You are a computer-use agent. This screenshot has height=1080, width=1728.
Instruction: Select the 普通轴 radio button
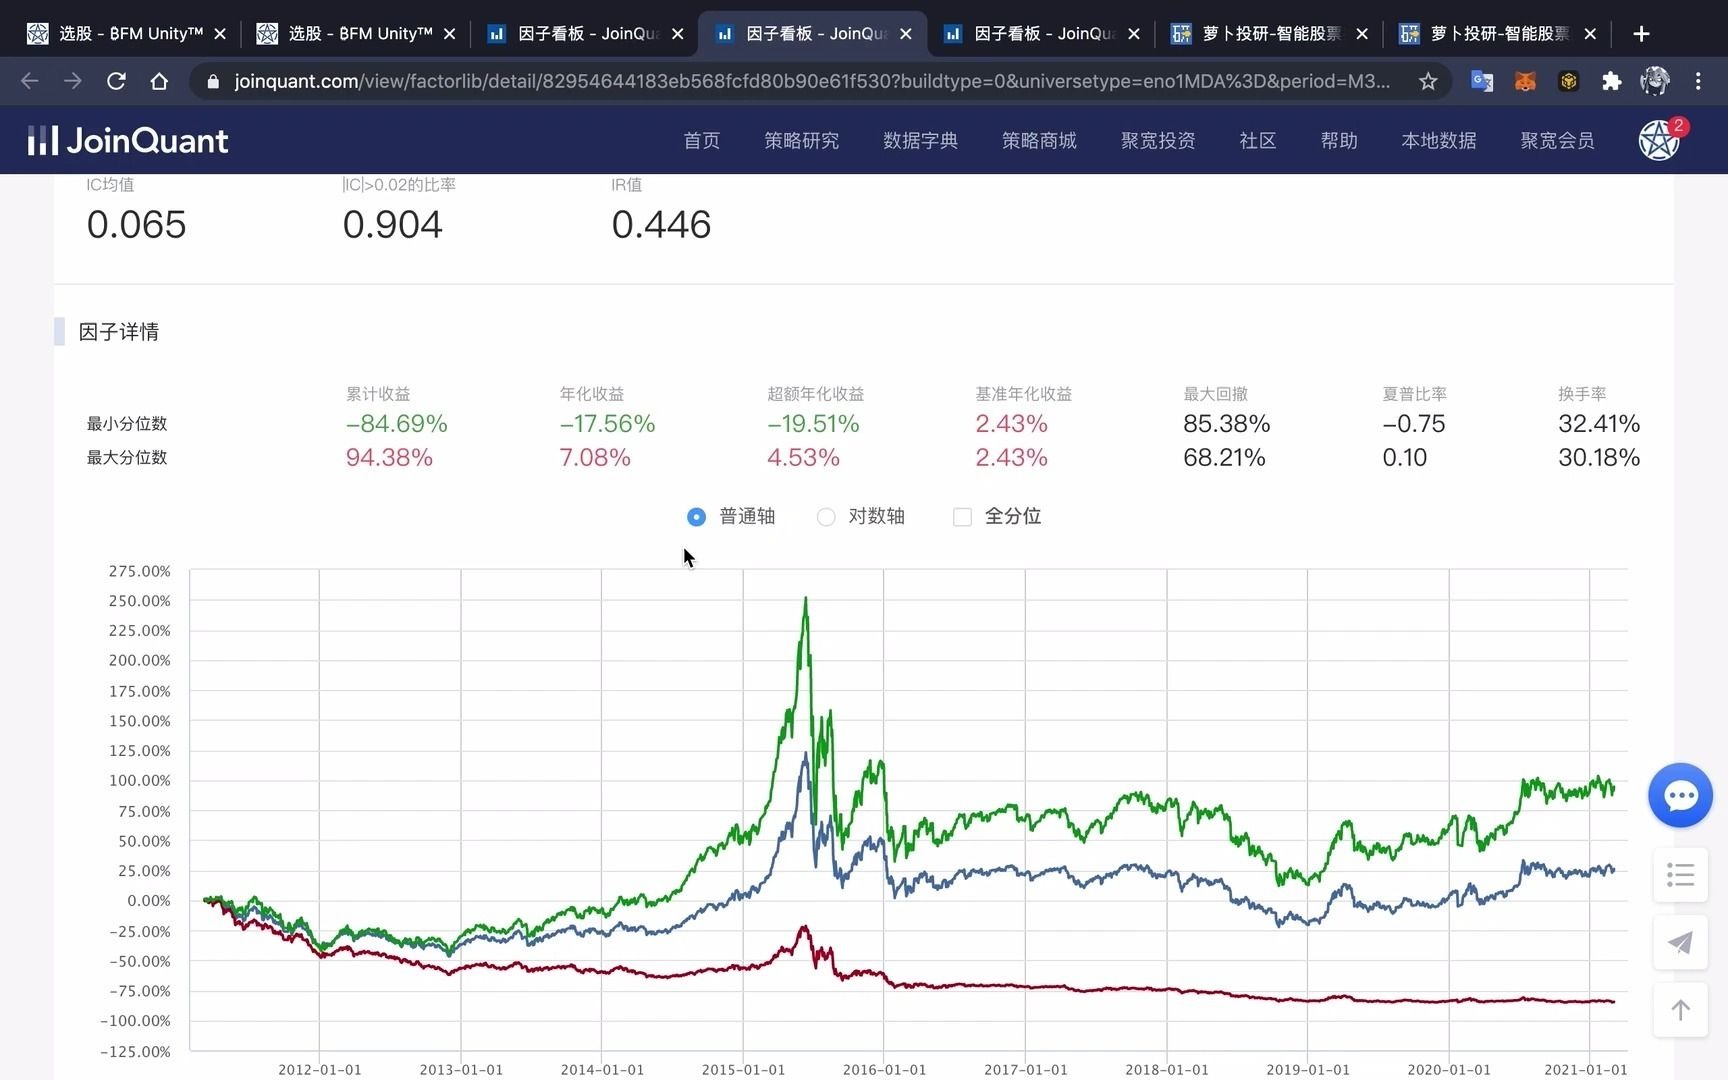point(696,517)
